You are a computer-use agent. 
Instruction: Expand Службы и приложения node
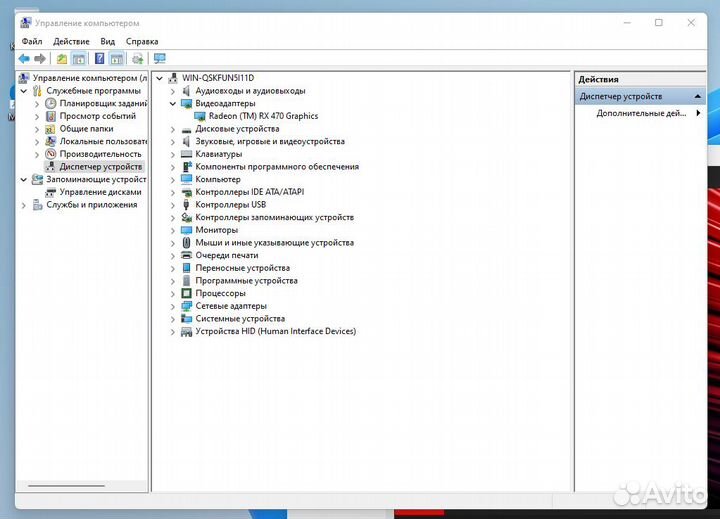pos(24,205)
